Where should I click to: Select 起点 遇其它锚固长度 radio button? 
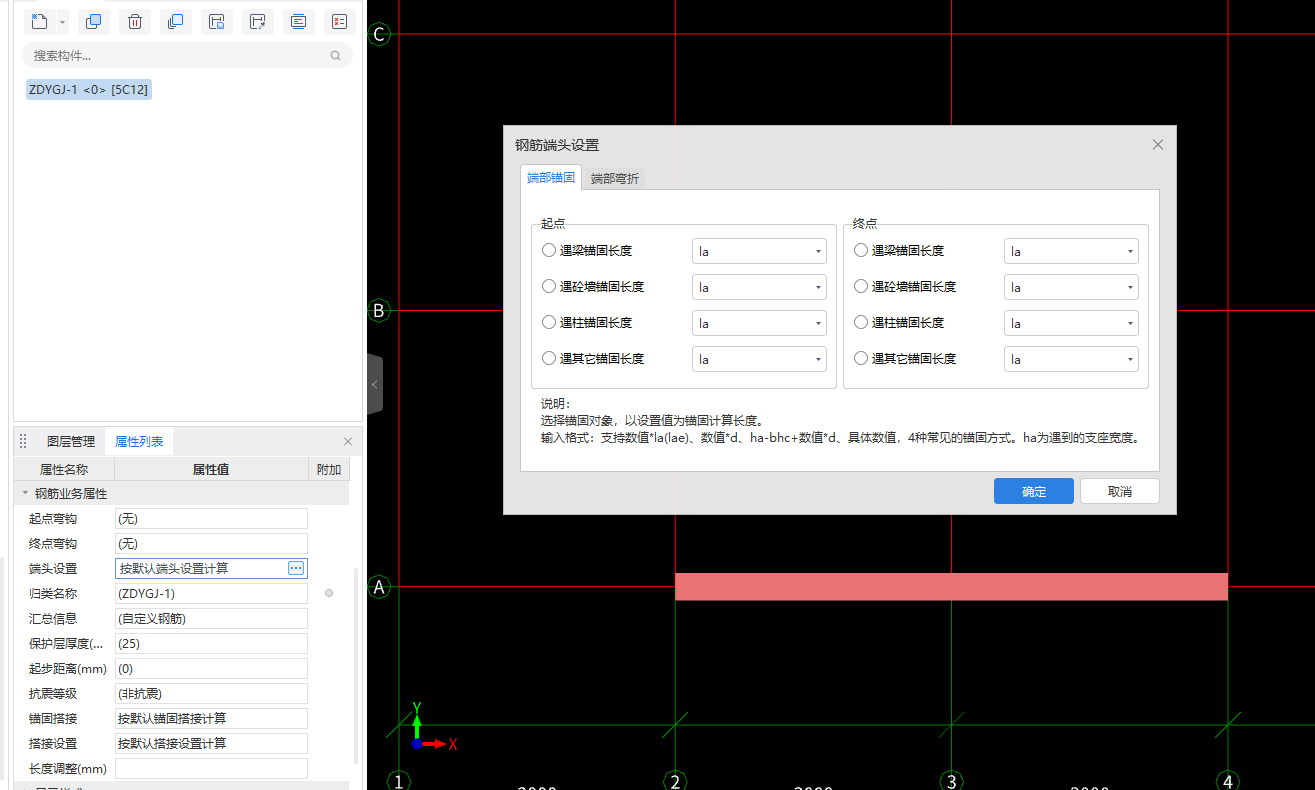click(x=549, y=358)
